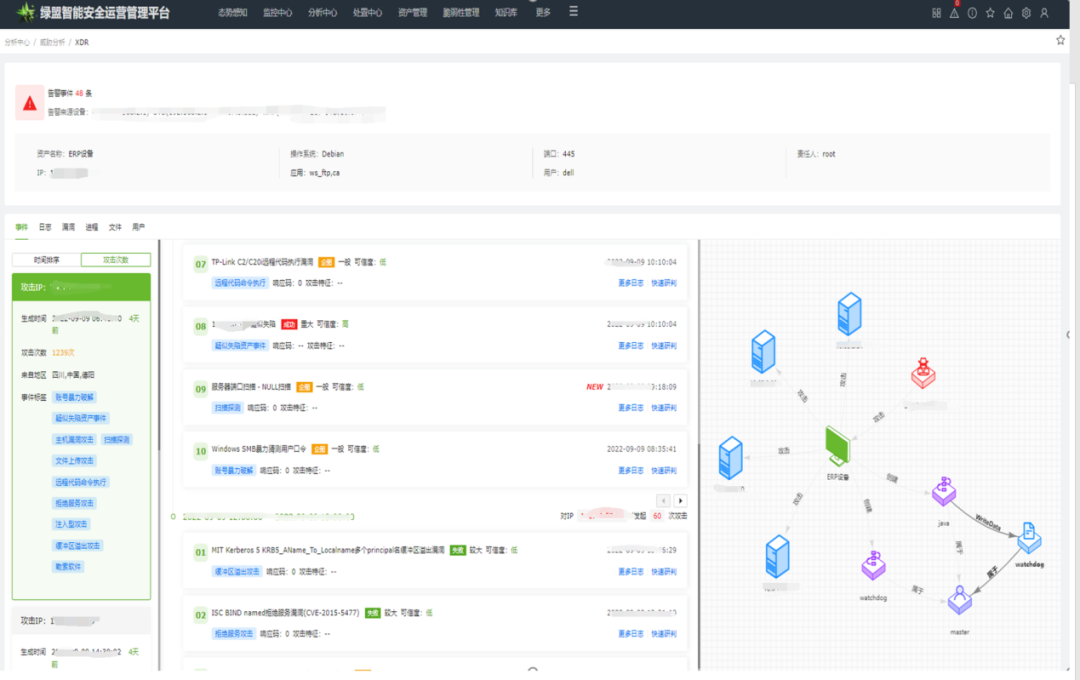This screenshot has width=1080, height=680.
Task: Open 更多日志 for TP-Link event 07
Action: tap(631, 283)
